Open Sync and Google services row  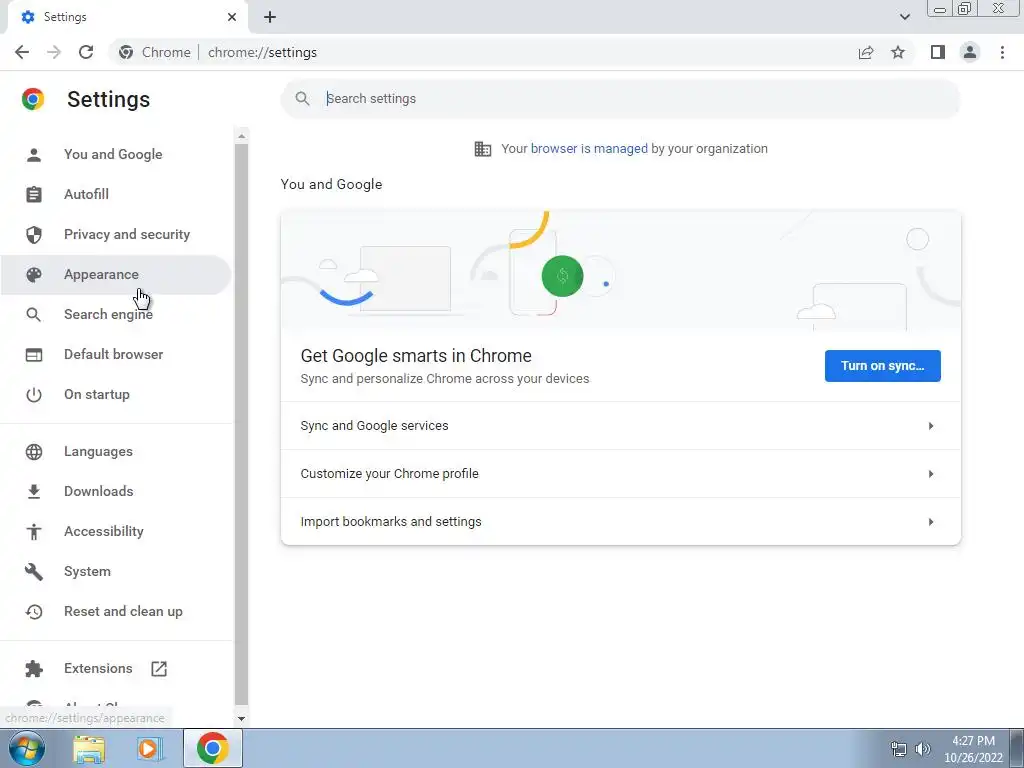[x=620, y=426]
